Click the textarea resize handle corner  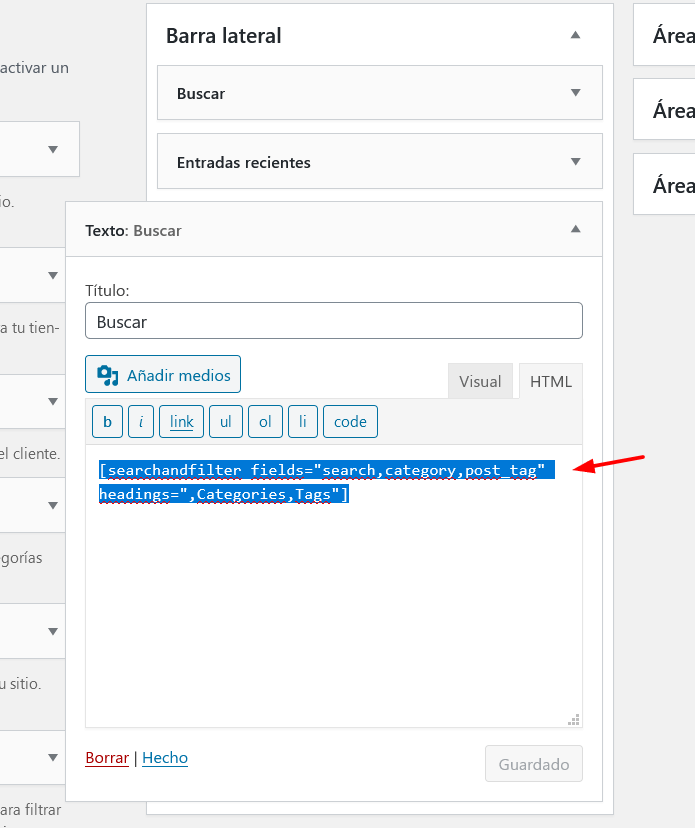click(574, 720)
